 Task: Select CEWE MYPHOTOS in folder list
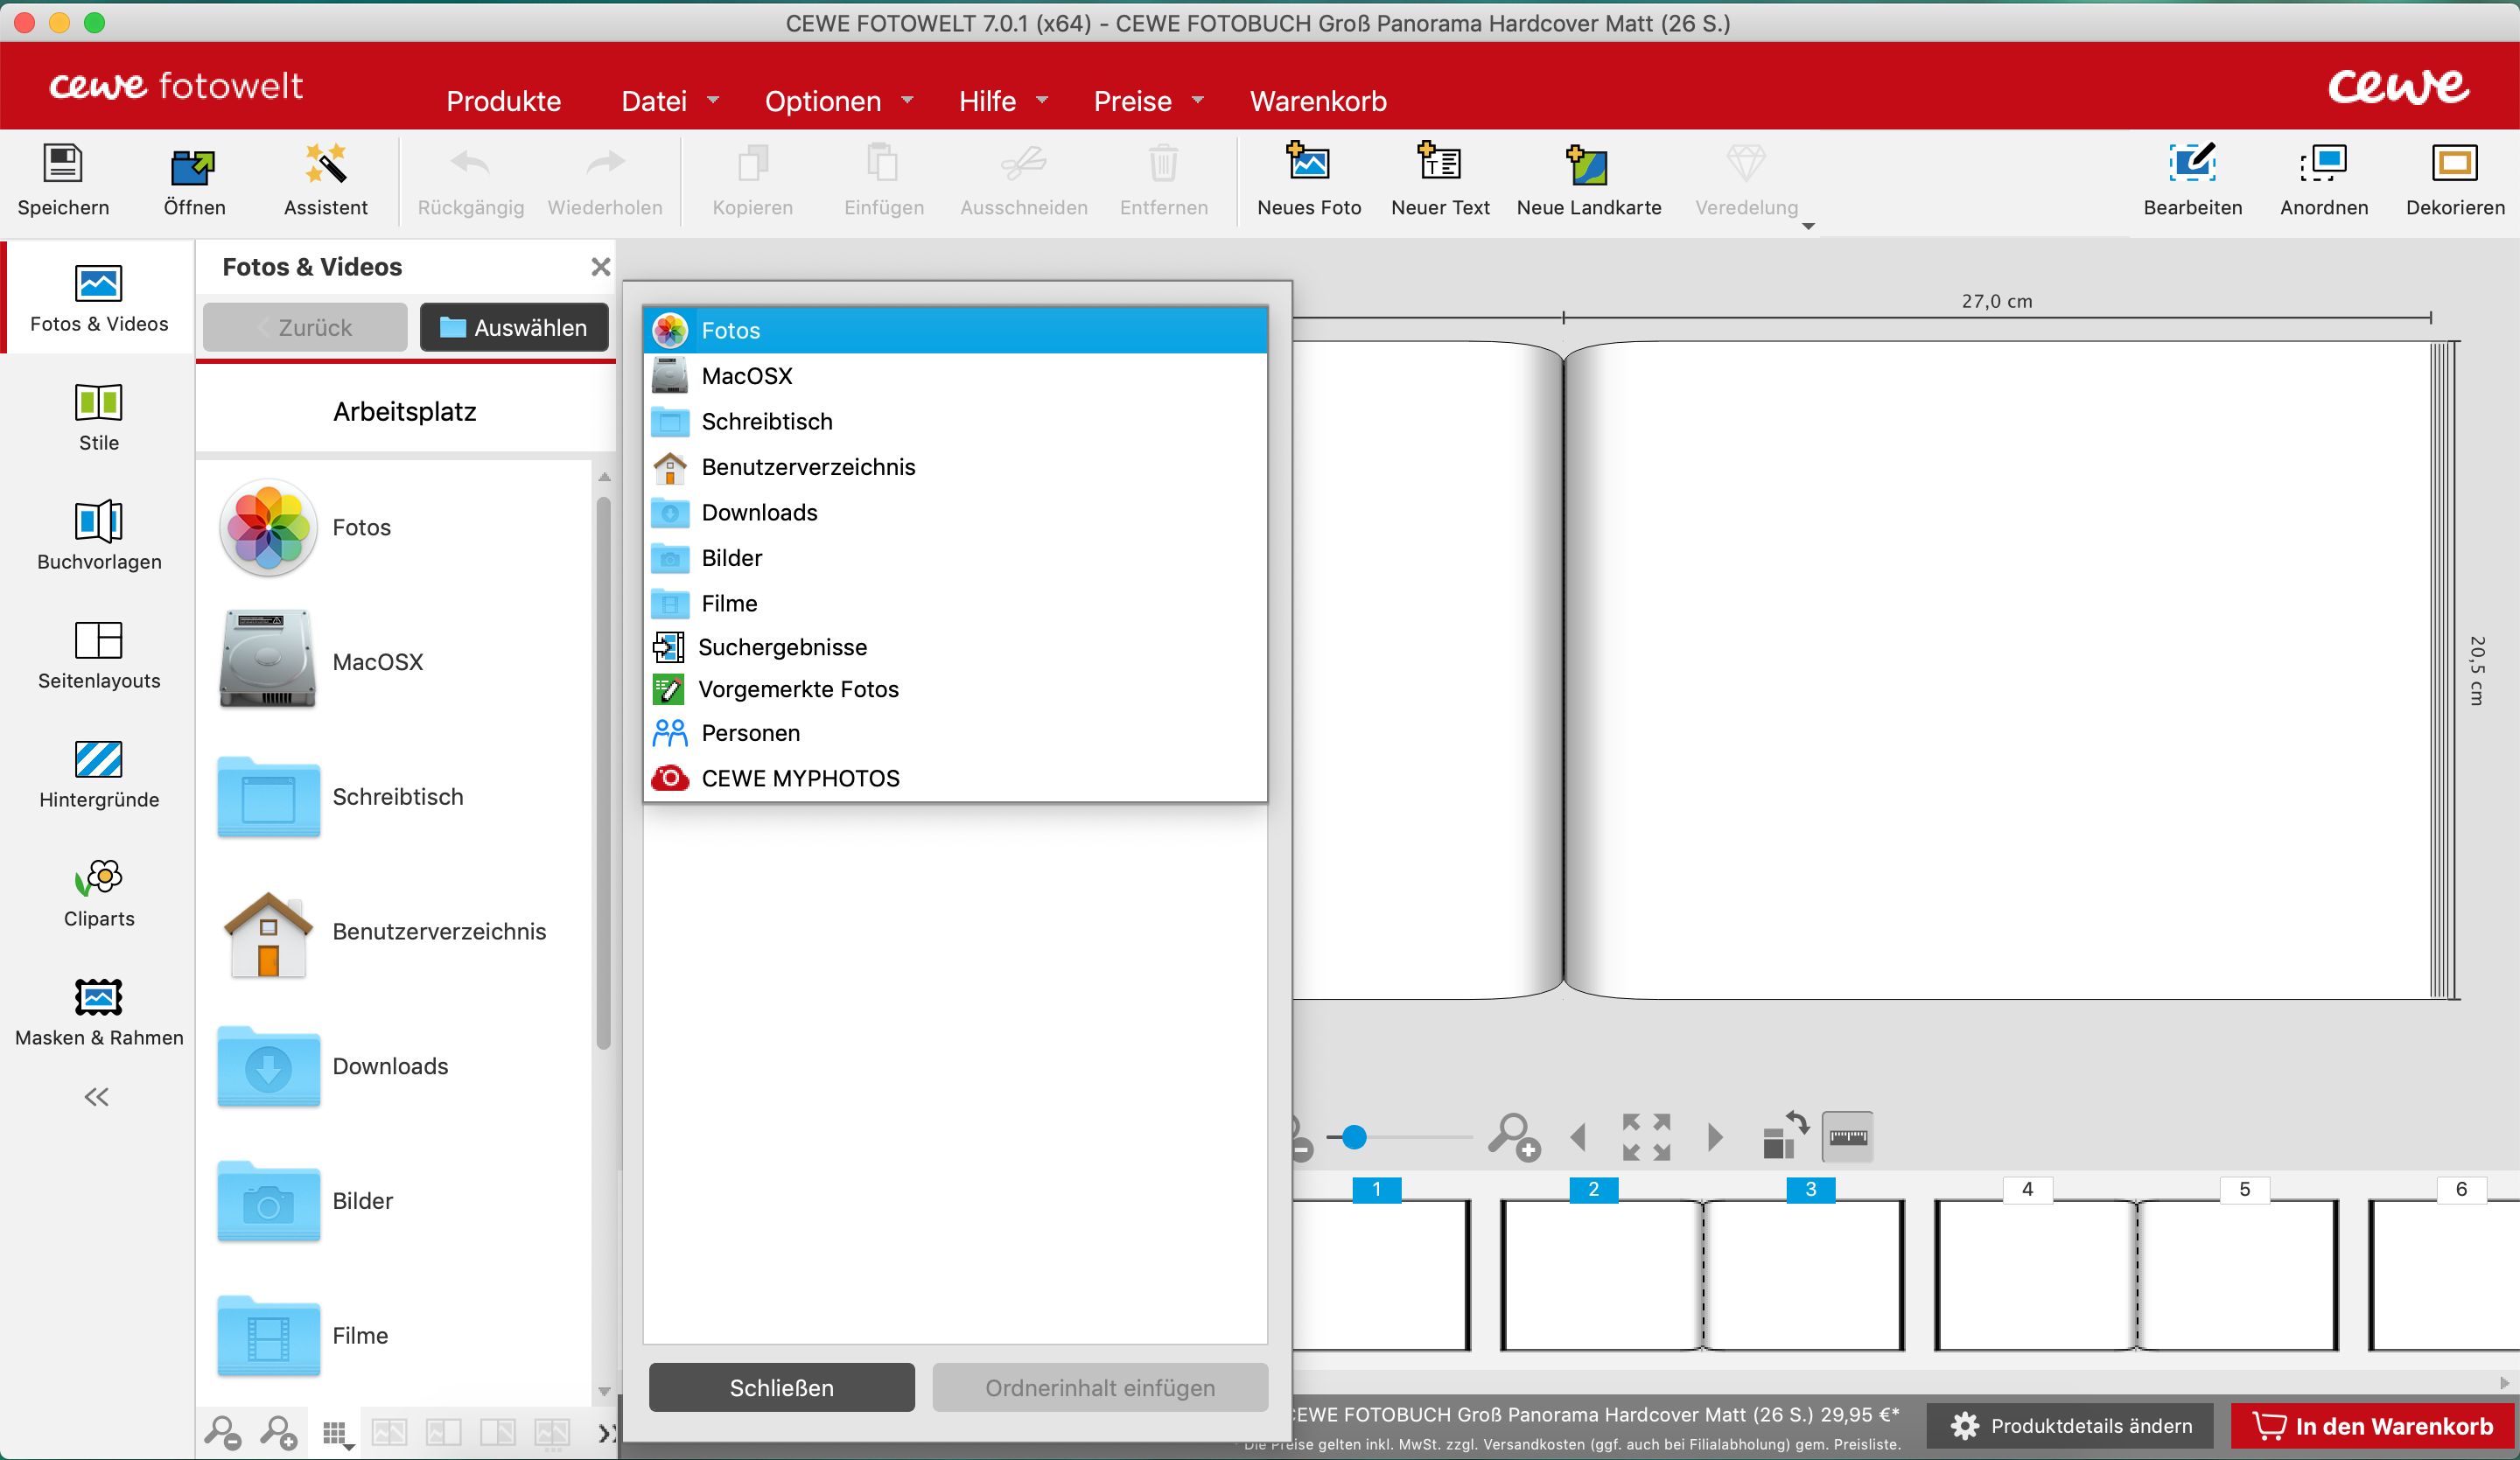coord(799,778)
